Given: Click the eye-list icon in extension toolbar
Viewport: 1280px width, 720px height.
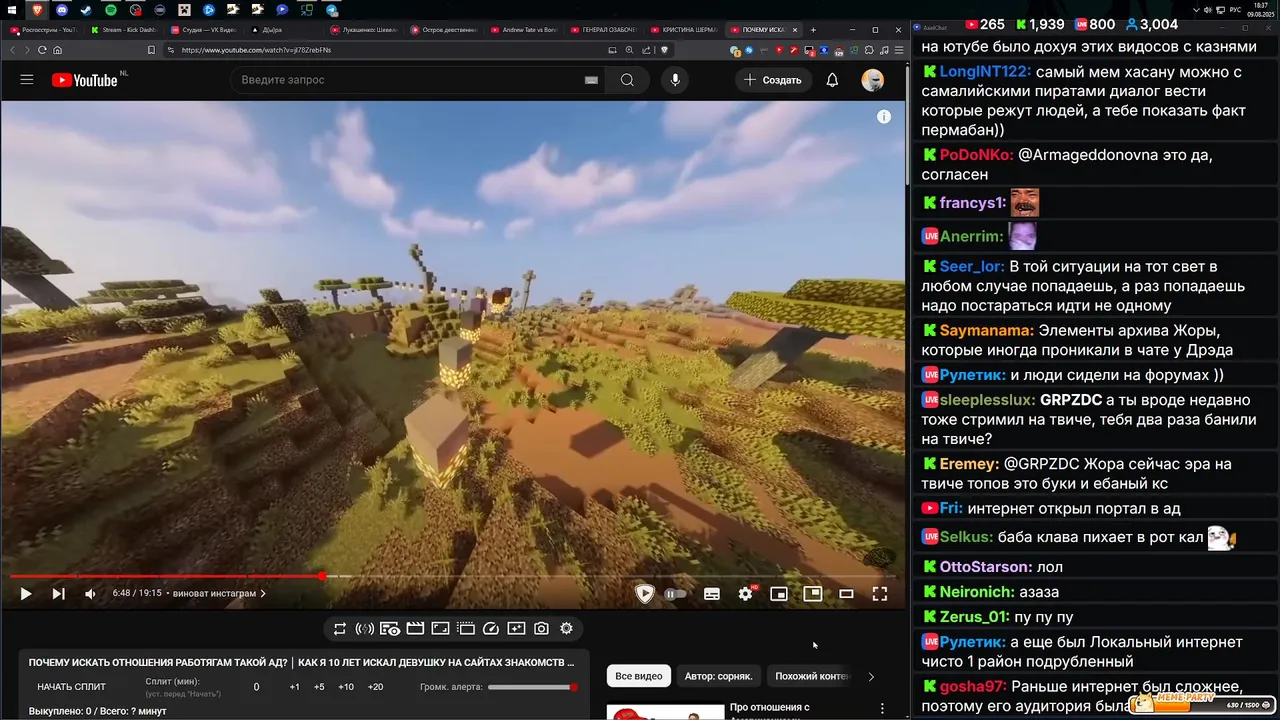Looking at the screenshot, I should click(x=390, y=629).
